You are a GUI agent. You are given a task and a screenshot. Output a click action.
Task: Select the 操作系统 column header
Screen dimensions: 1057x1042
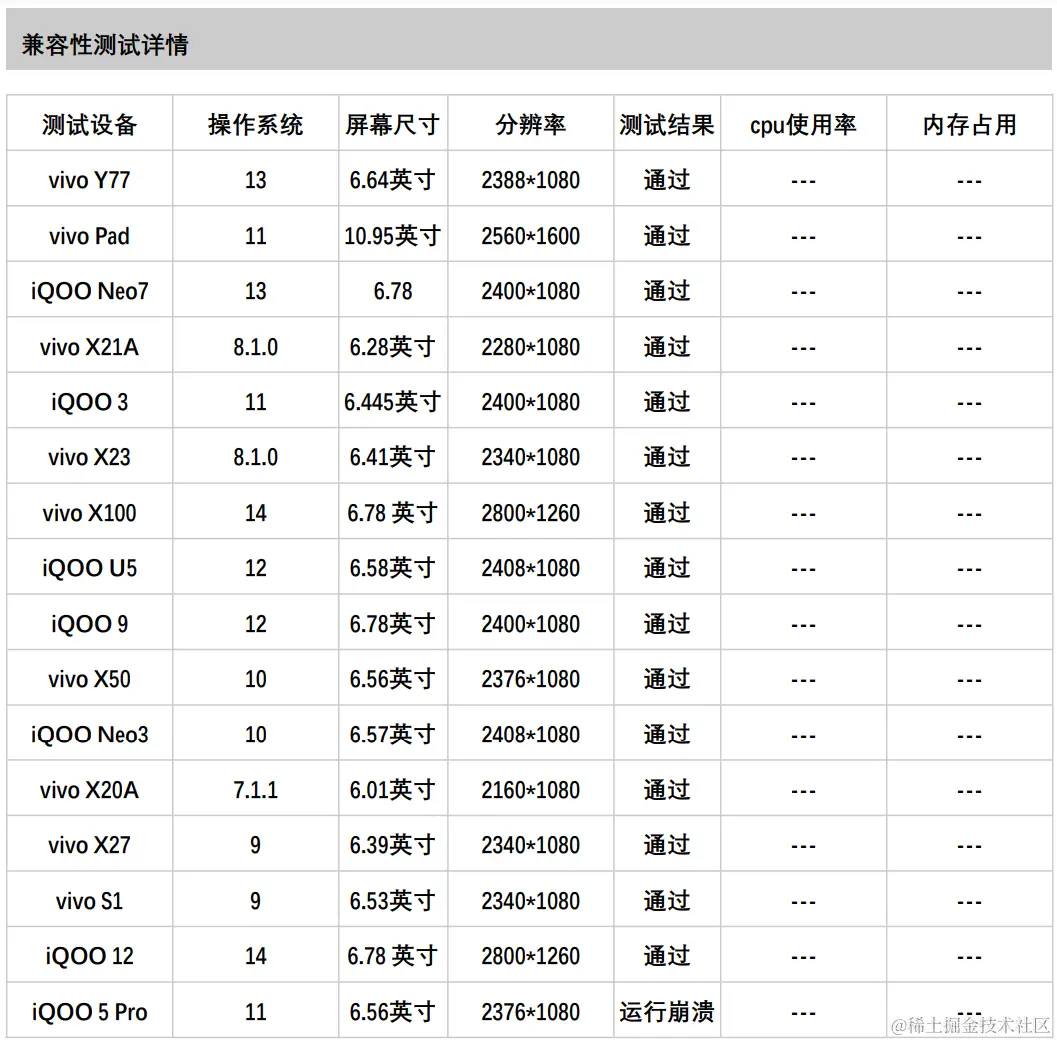pyautogui.click(x=255, y=125)
